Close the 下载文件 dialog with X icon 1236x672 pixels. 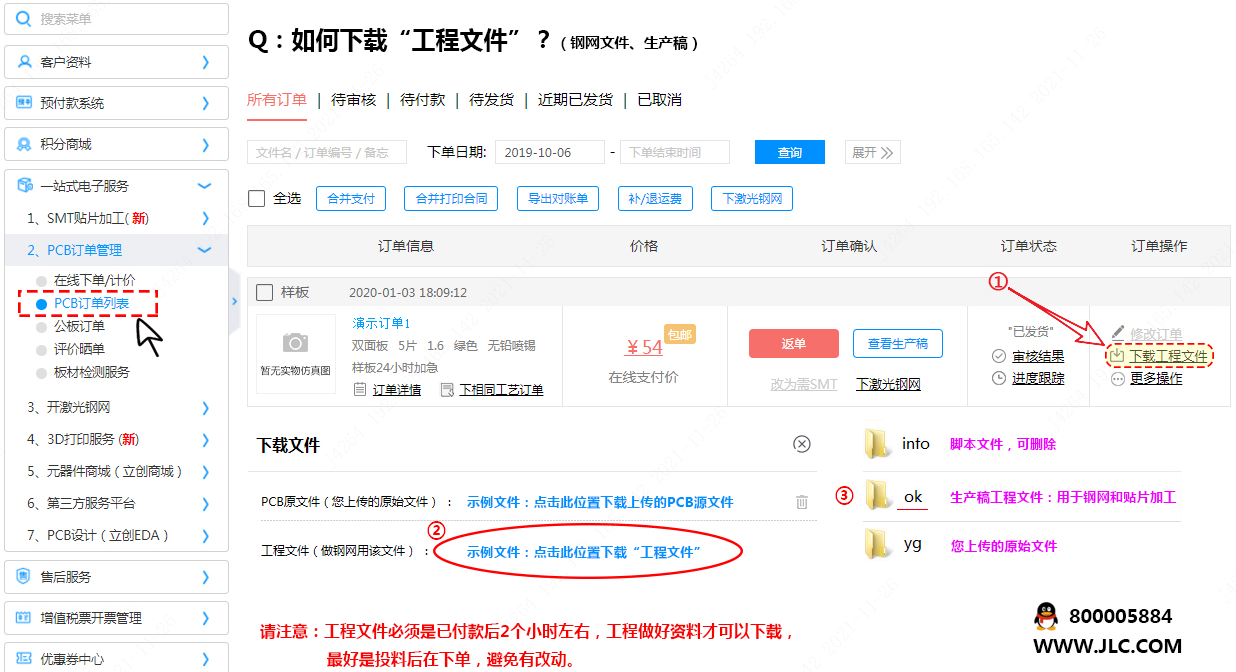[x=801, y=445]
